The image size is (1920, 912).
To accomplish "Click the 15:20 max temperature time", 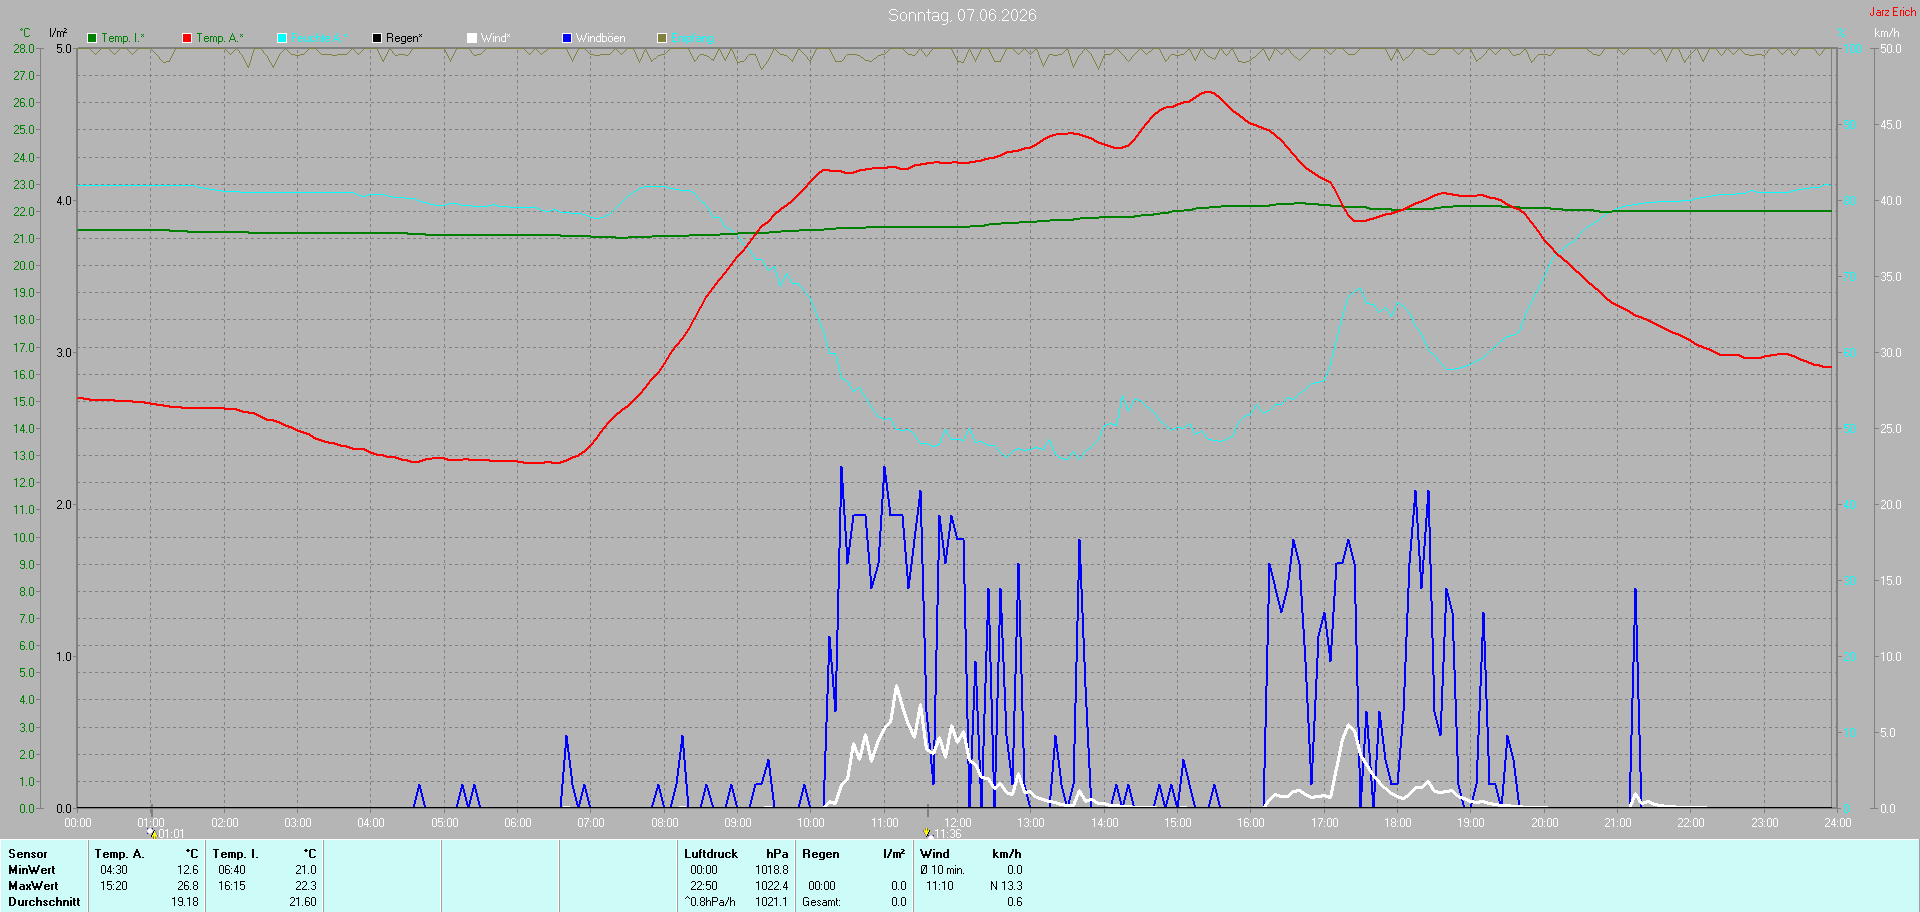I will tap(114, 886).
